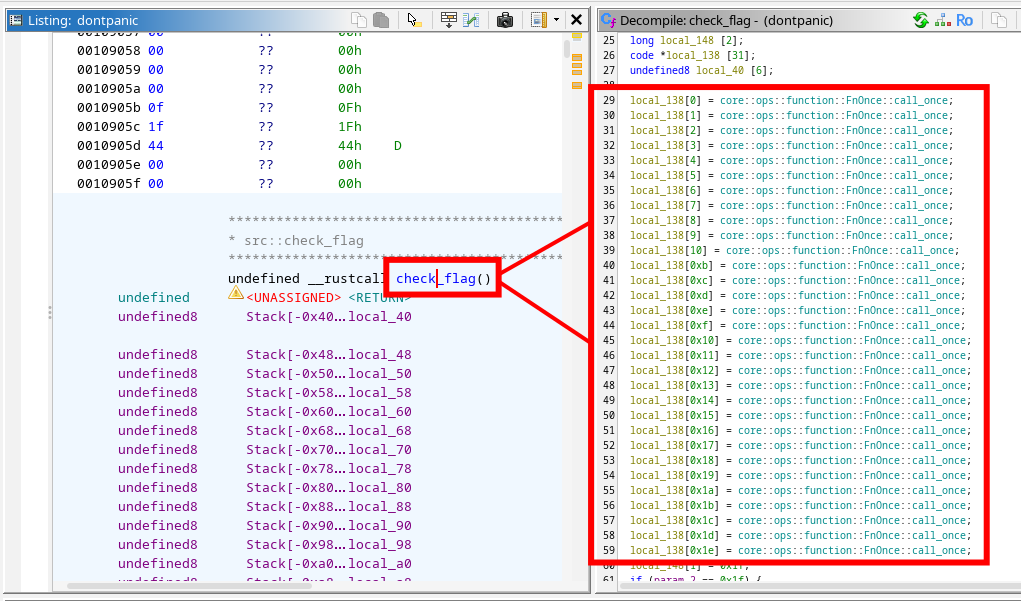1021x601 pixels.
Task: Click the Listing vertical scrollbar
Action: pyautogui.click(x=567, y=300)
